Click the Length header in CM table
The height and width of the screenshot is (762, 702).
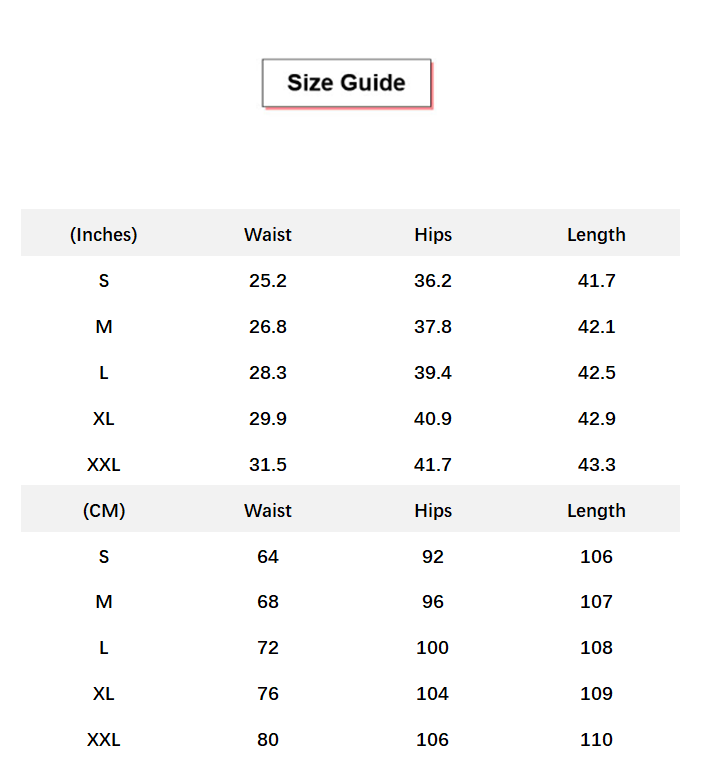pyautogui.click(x=596, y=511)
